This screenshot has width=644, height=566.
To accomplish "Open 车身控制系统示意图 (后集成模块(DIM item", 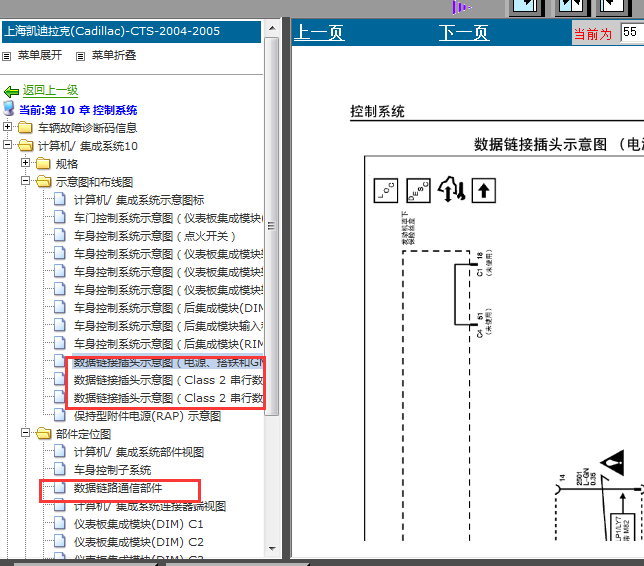I will [x=168, y=308].
